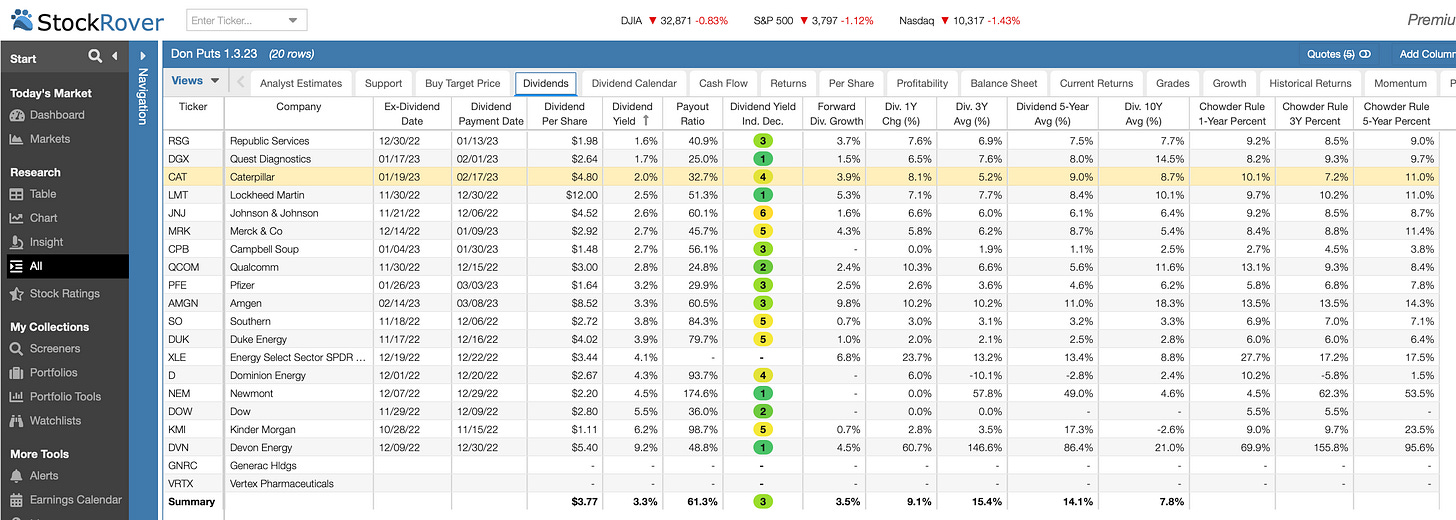Open the Buy Target Price tab
1456x520 pixels.
pyautogui.click(x=462, y=84)
